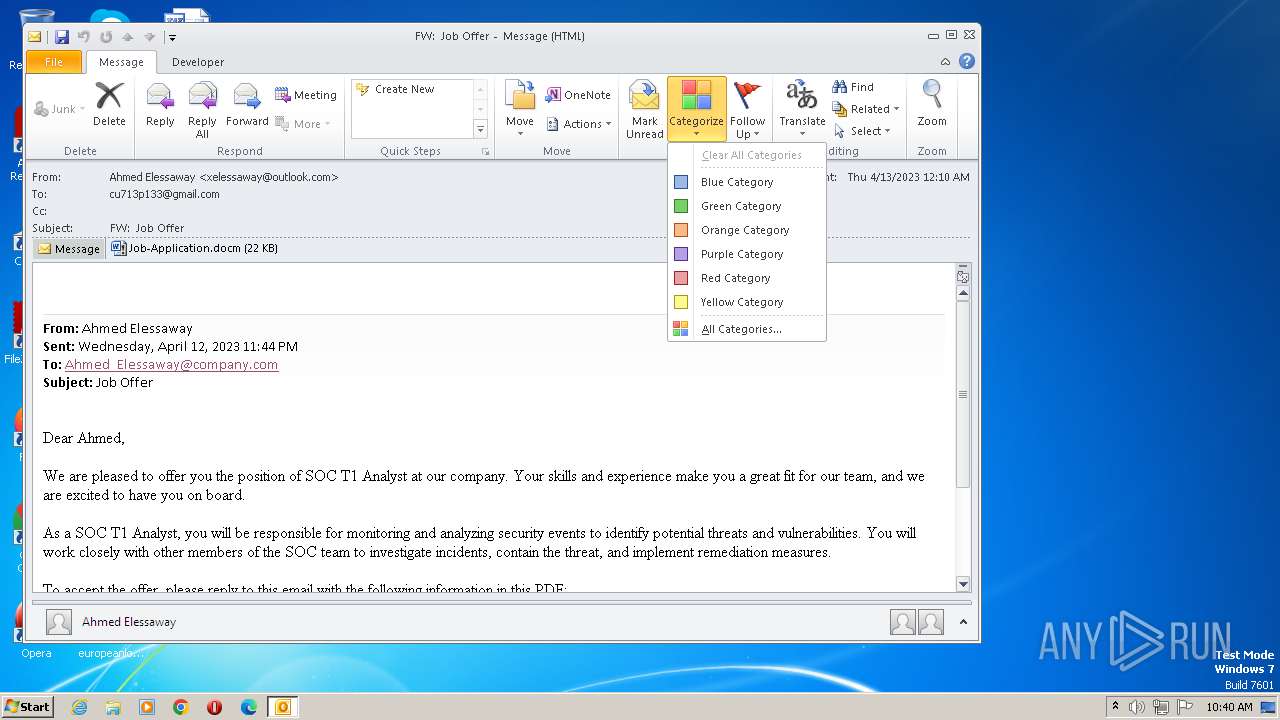Send message to OneNote

pos(578,95)
